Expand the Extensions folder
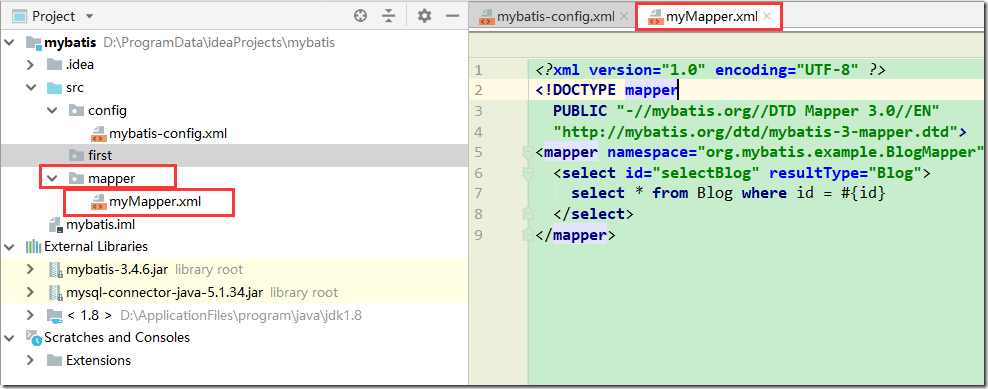This screenshot has width=988, height=389. (x=30, y=361)
